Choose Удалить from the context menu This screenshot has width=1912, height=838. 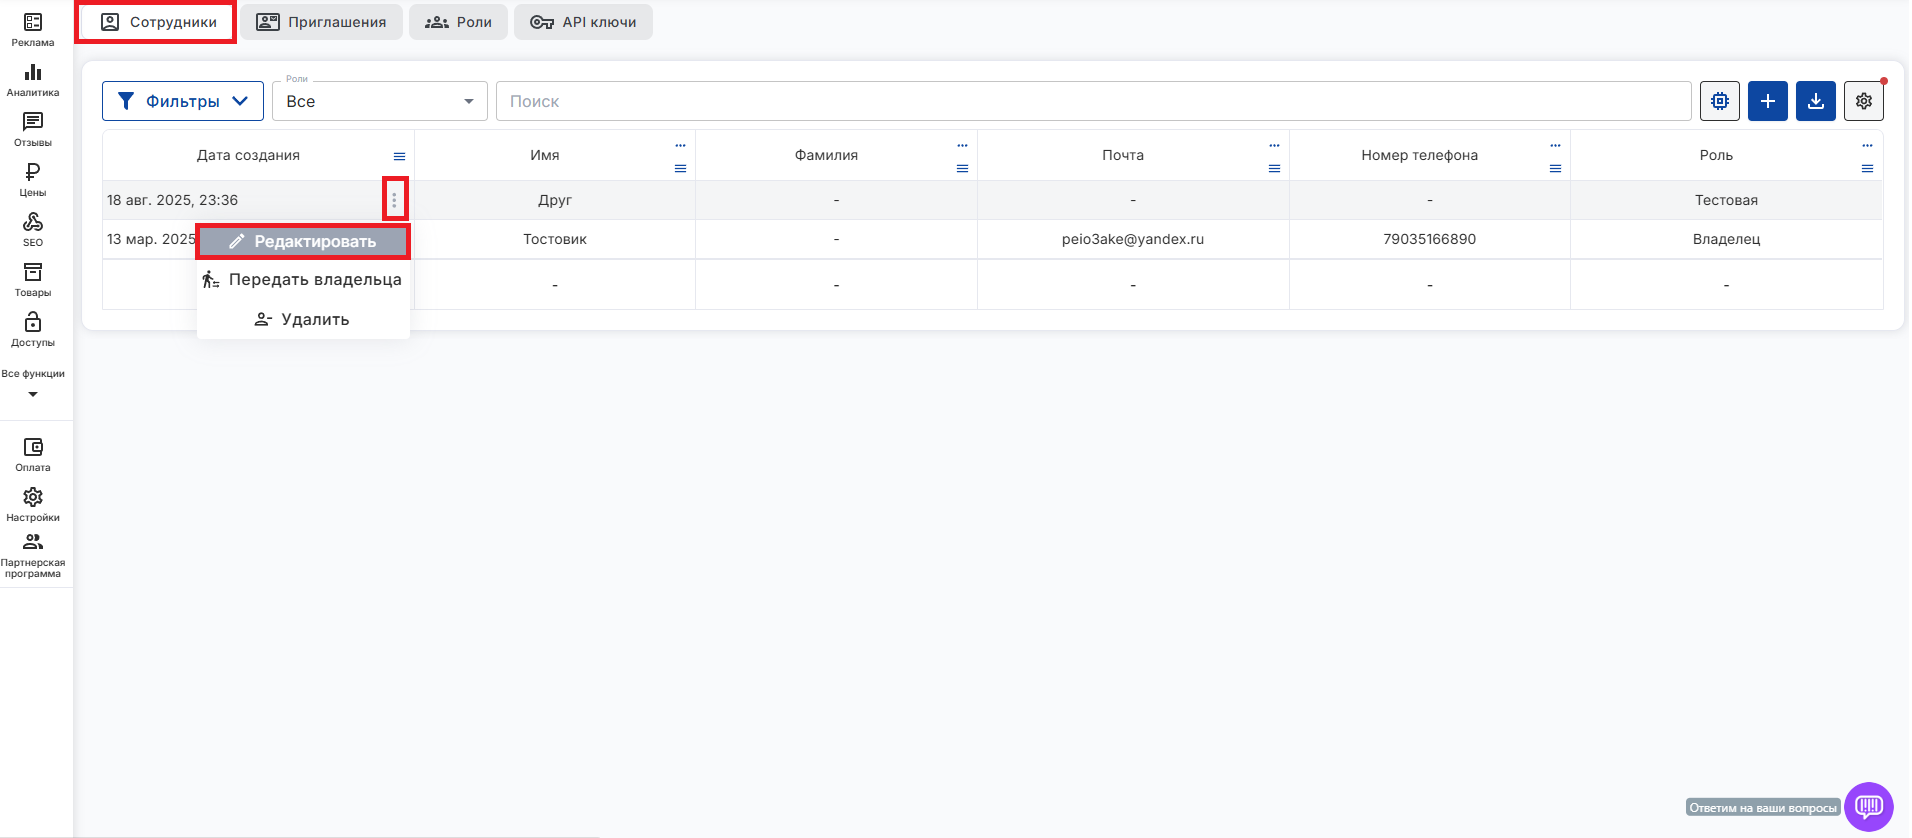(303, 319)
